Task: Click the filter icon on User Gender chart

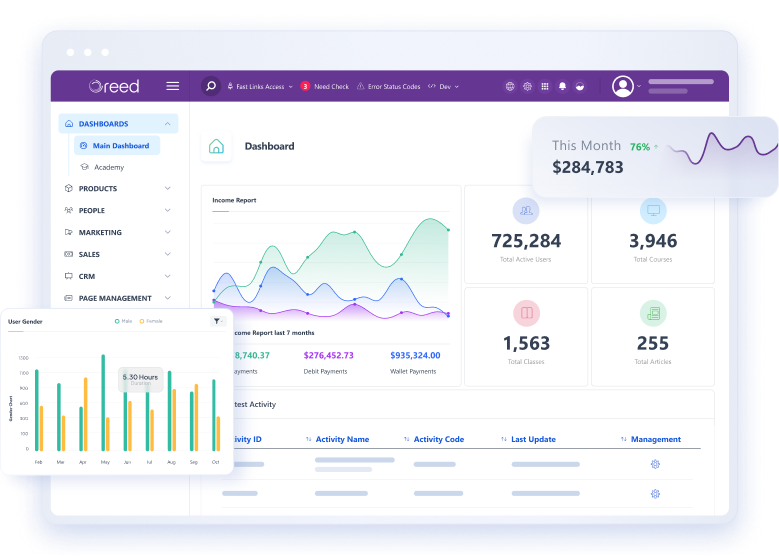Action: tap(217, 321)
